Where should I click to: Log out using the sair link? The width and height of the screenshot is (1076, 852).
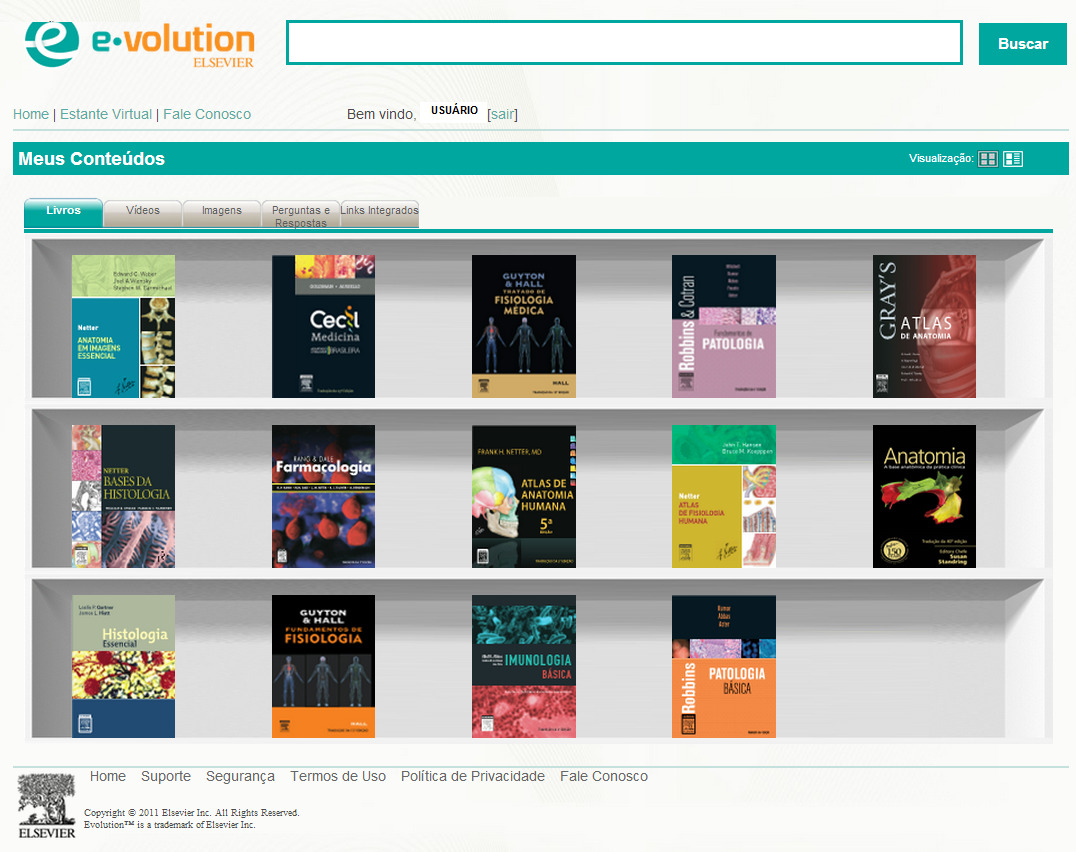click(x=502, y=114)
